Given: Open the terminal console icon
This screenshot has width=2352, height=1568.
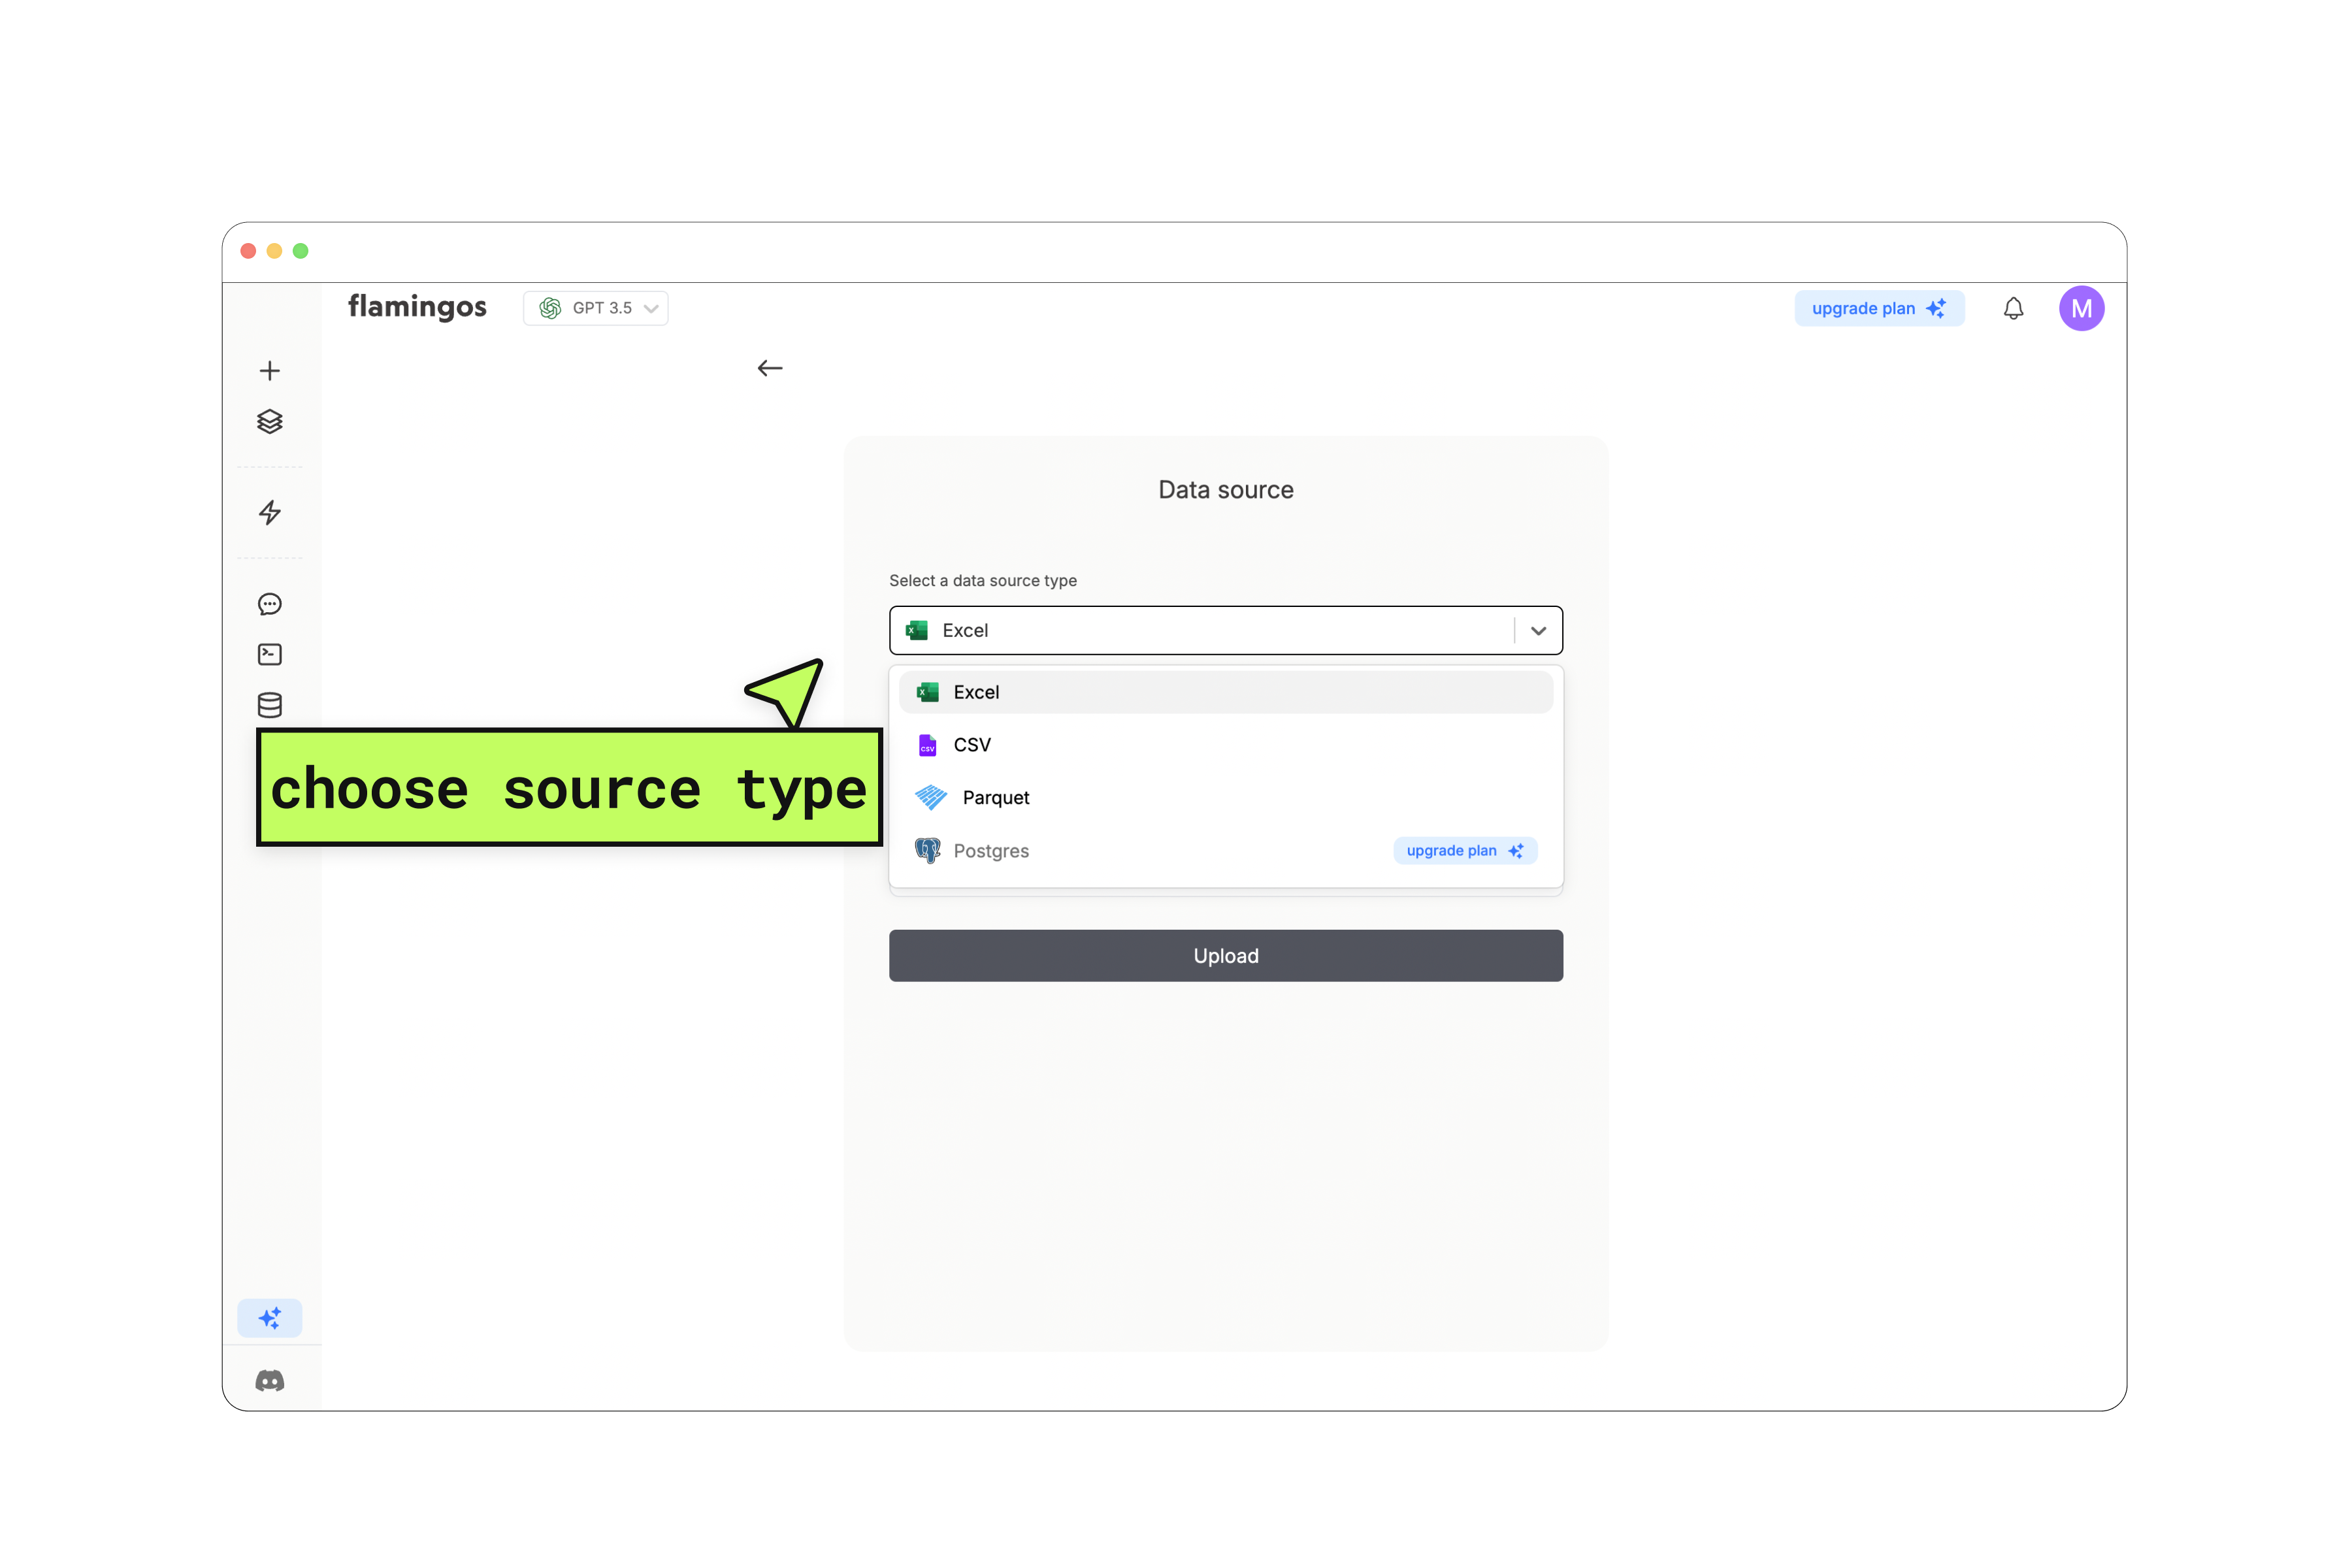Looking at the screenshot, I should (270, 654).
